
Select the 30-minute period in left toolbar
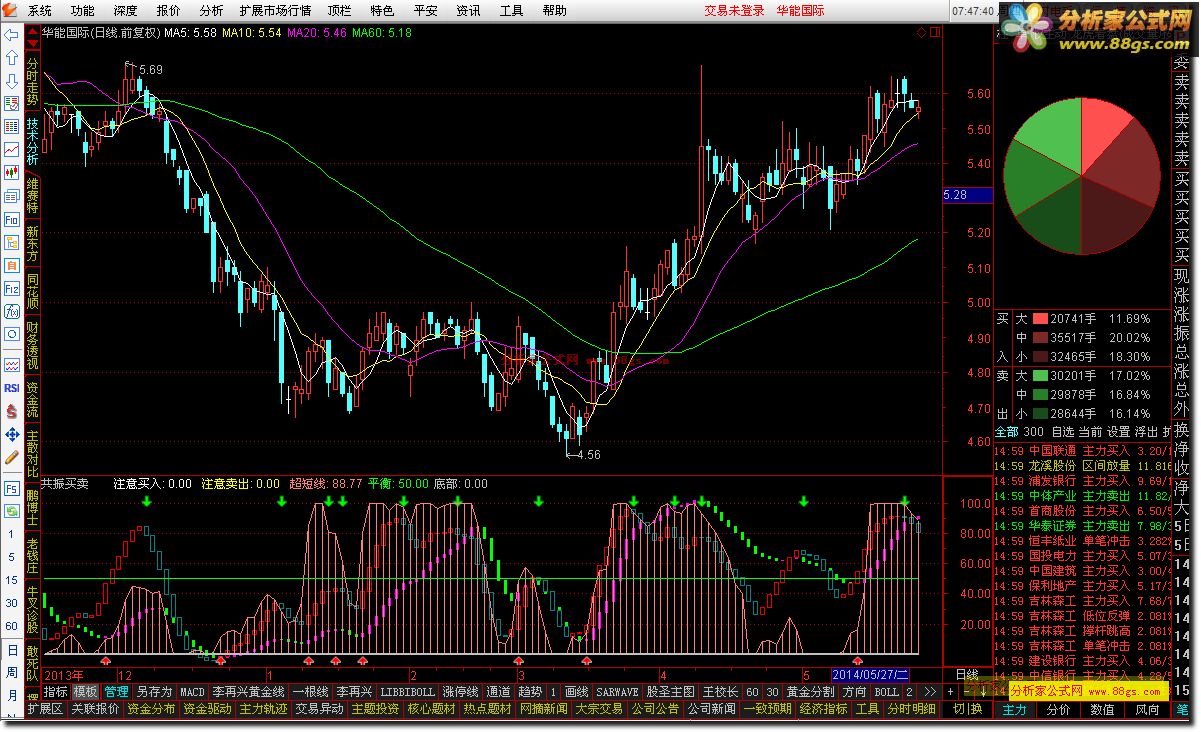tap(12, 603)
